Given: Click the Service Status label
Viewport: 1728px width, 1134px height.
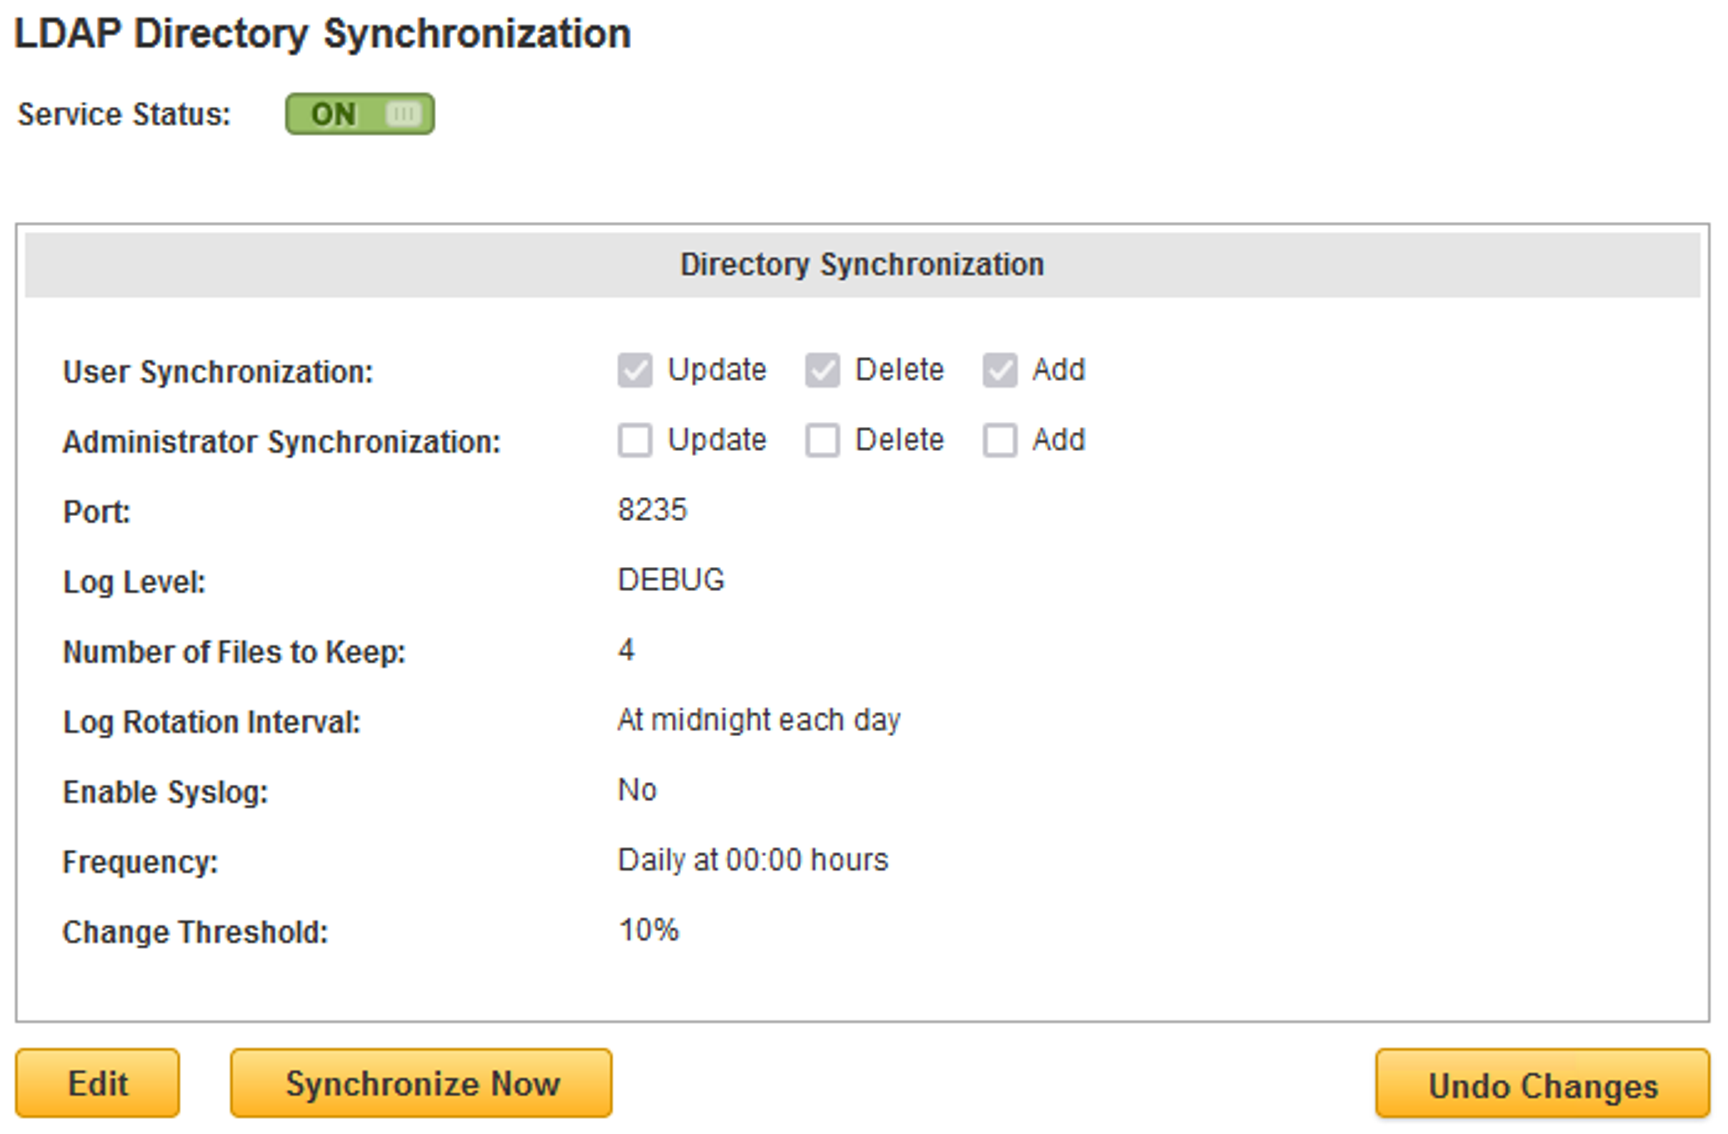Looking at the screenshot, I should click(x=124, y=115).
